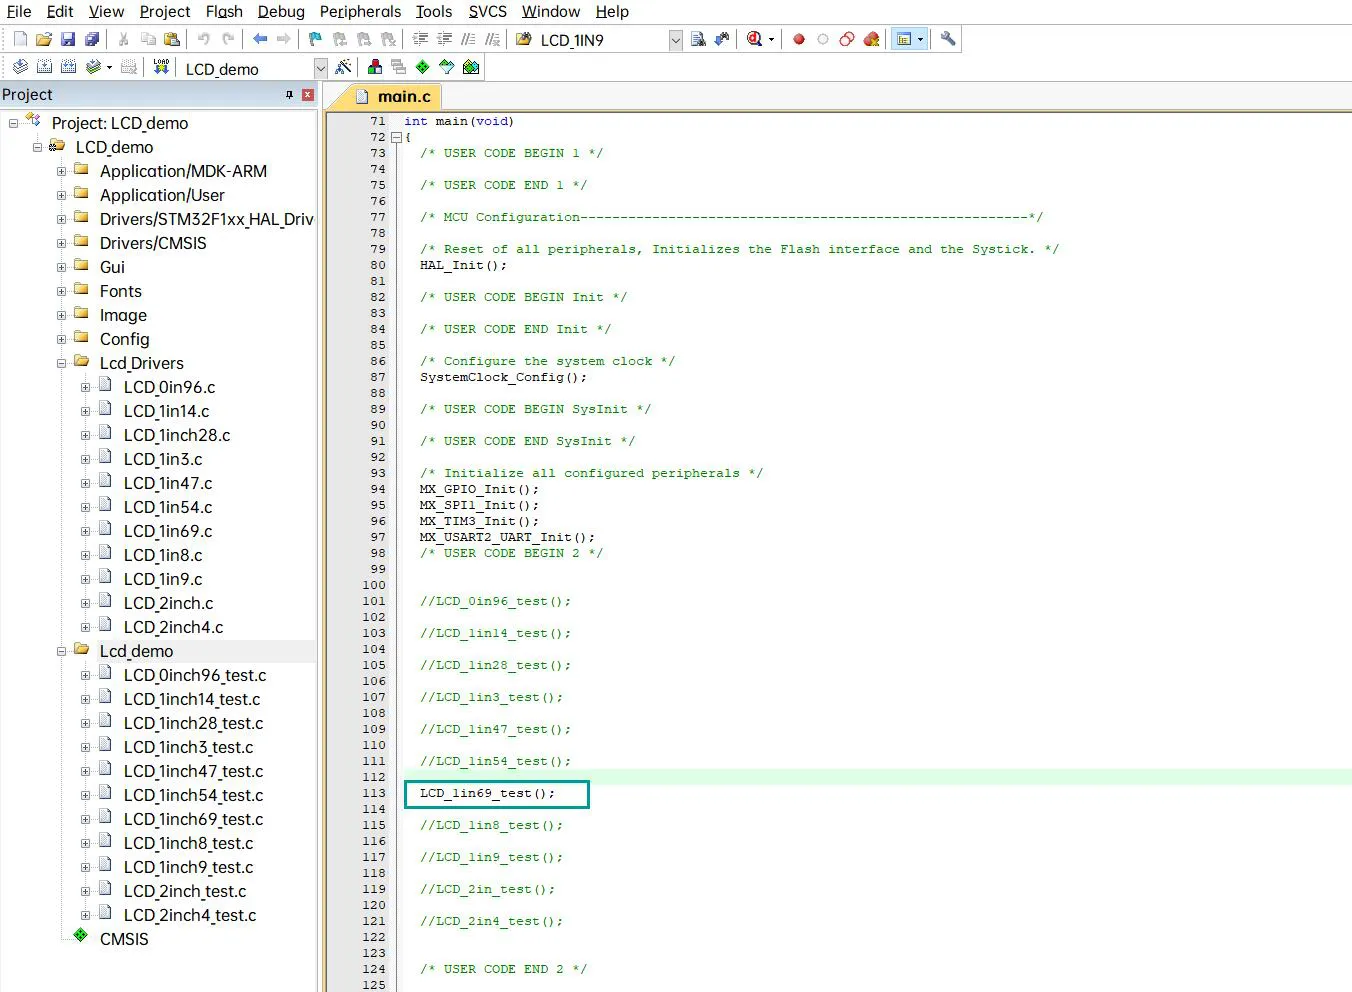Open the Flash menu
The image size is (1352, 992).
224,12
